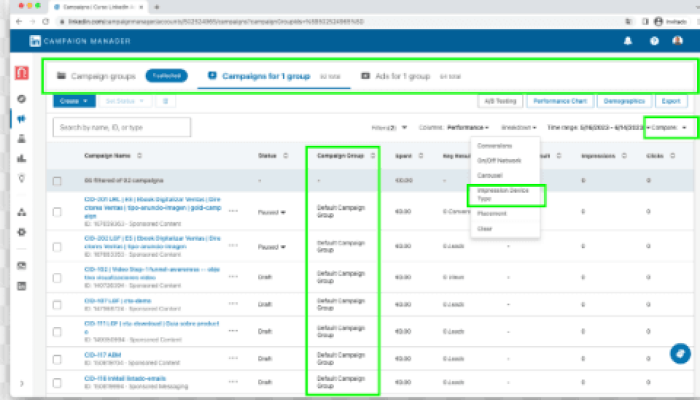Switch to the Campaign groups tab
This screenshot has height=400, width=700.
pyautogui.click(x=96, y=76)
